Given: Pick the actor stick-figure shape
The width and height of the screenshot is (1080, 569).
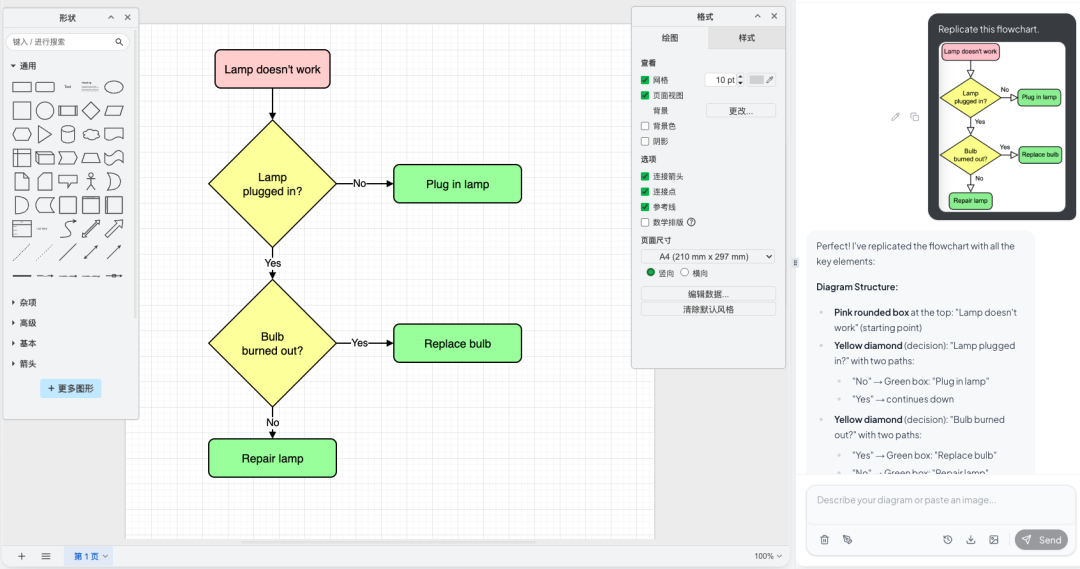Looking at the screenshot, I should tap(91, 181).
